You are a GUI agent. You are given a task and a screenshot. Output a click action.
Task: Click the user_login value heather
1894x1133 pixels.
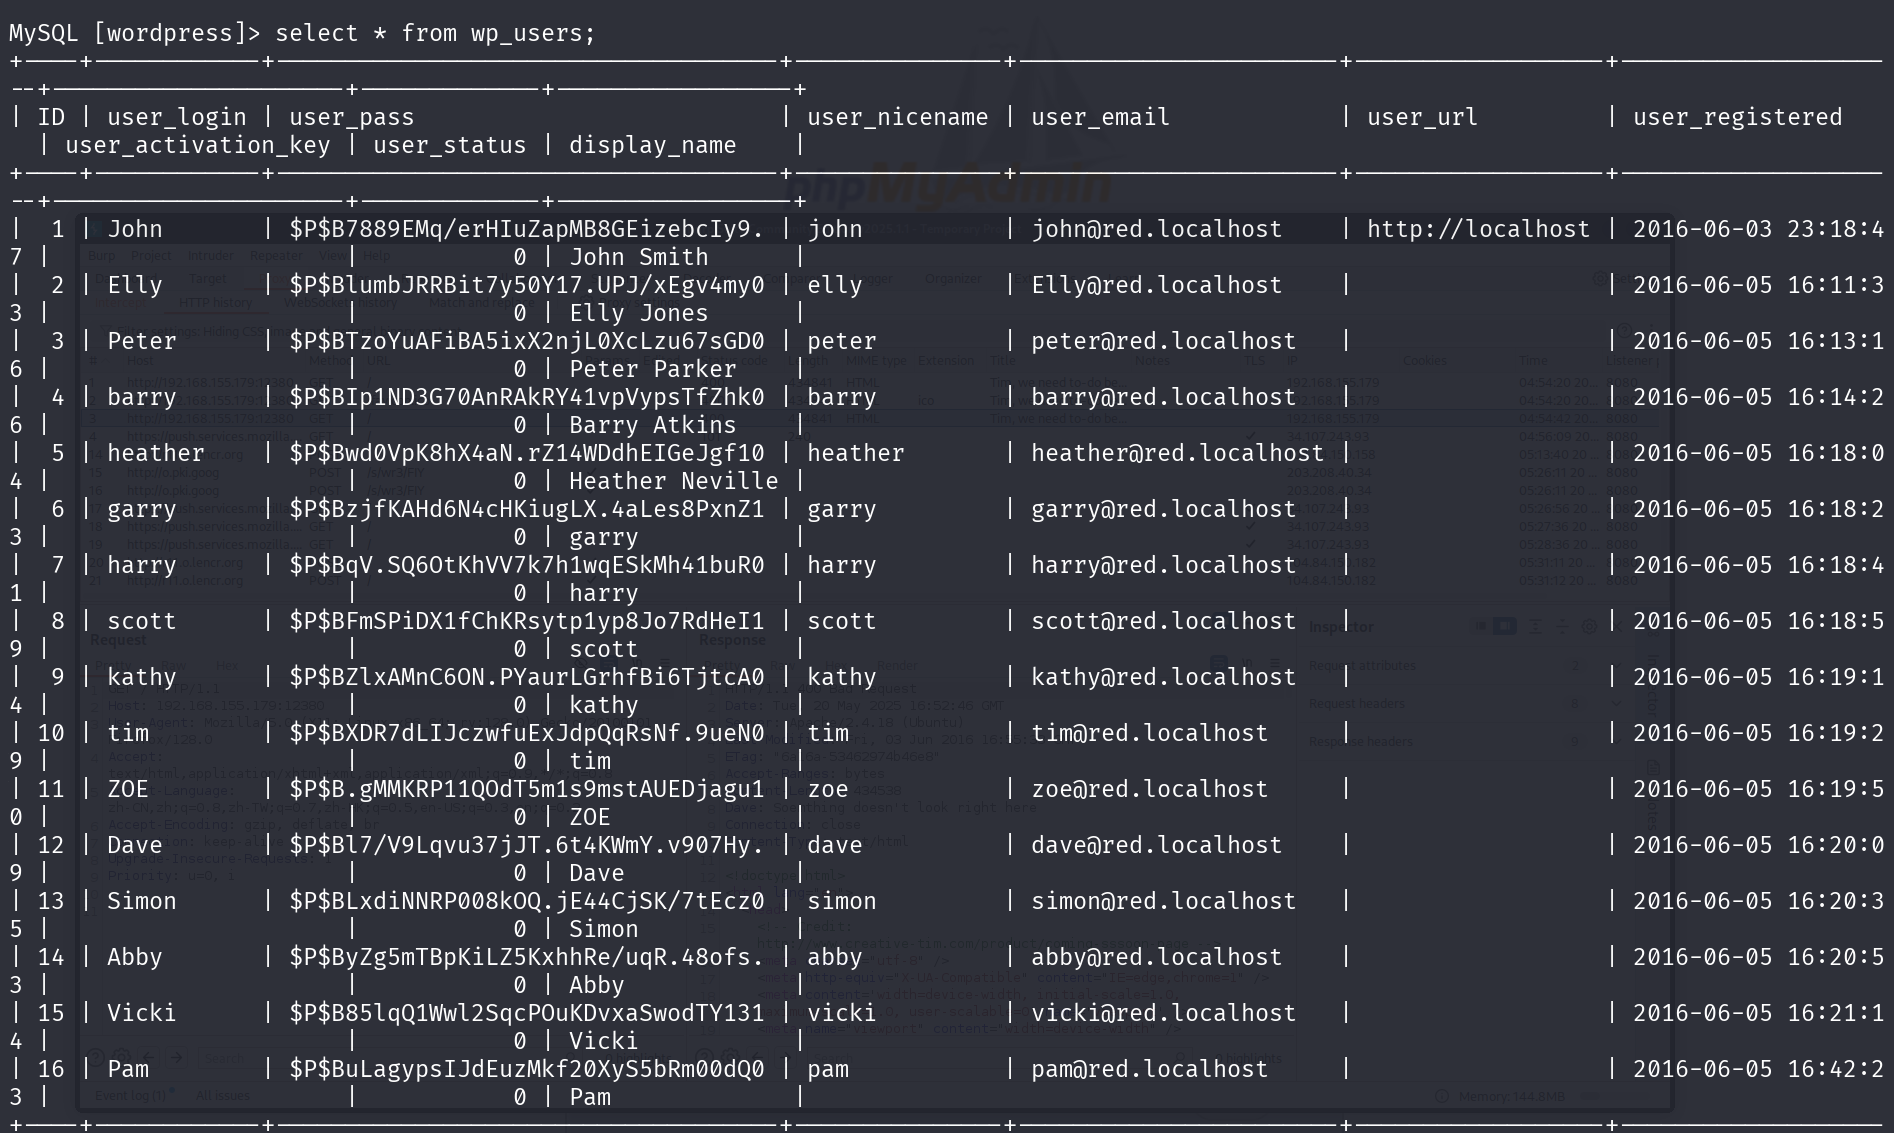click(x=156, y=453)
